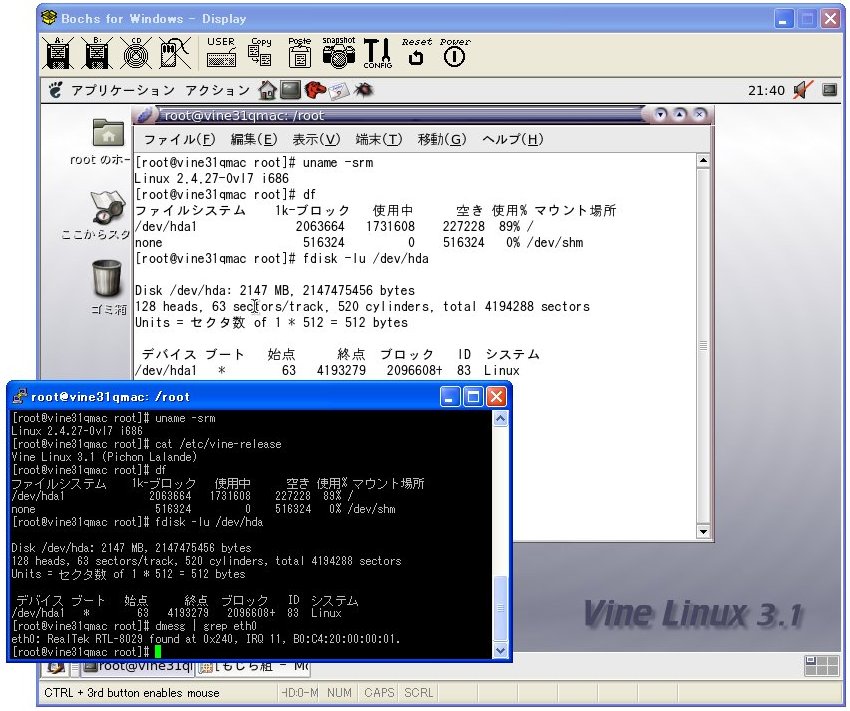The image size is (850, 711).
Task: Click the floppy B: drive icon
Action: [97, 53]
